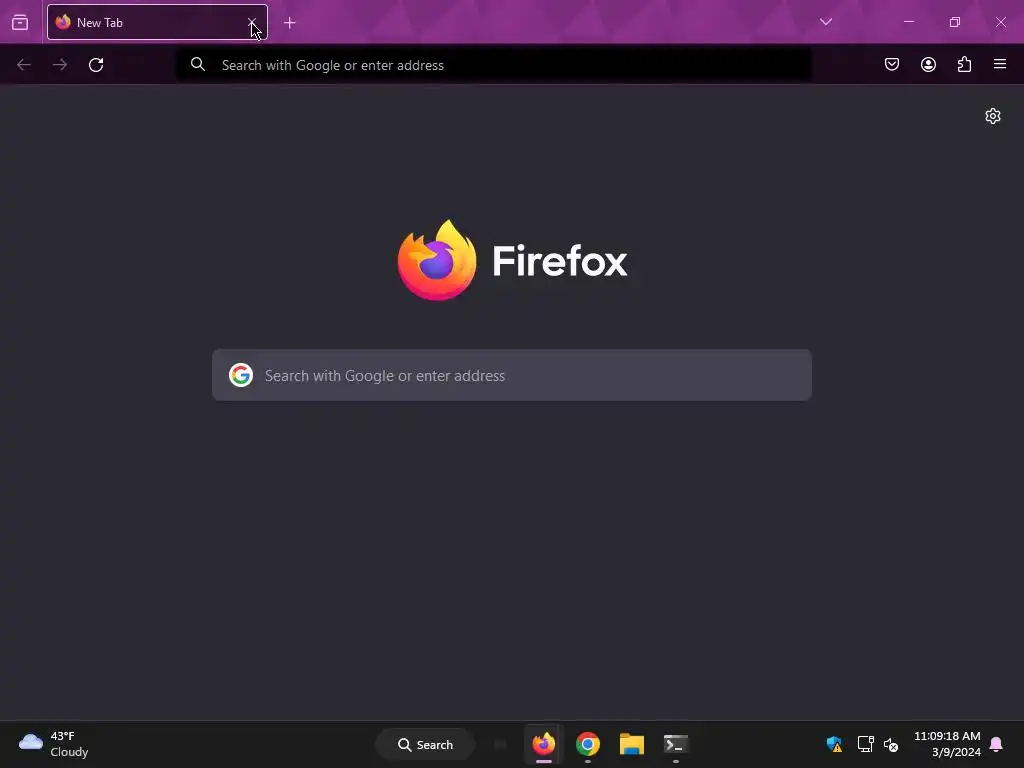Open the Extensions puzzle icon

[964, 64]
